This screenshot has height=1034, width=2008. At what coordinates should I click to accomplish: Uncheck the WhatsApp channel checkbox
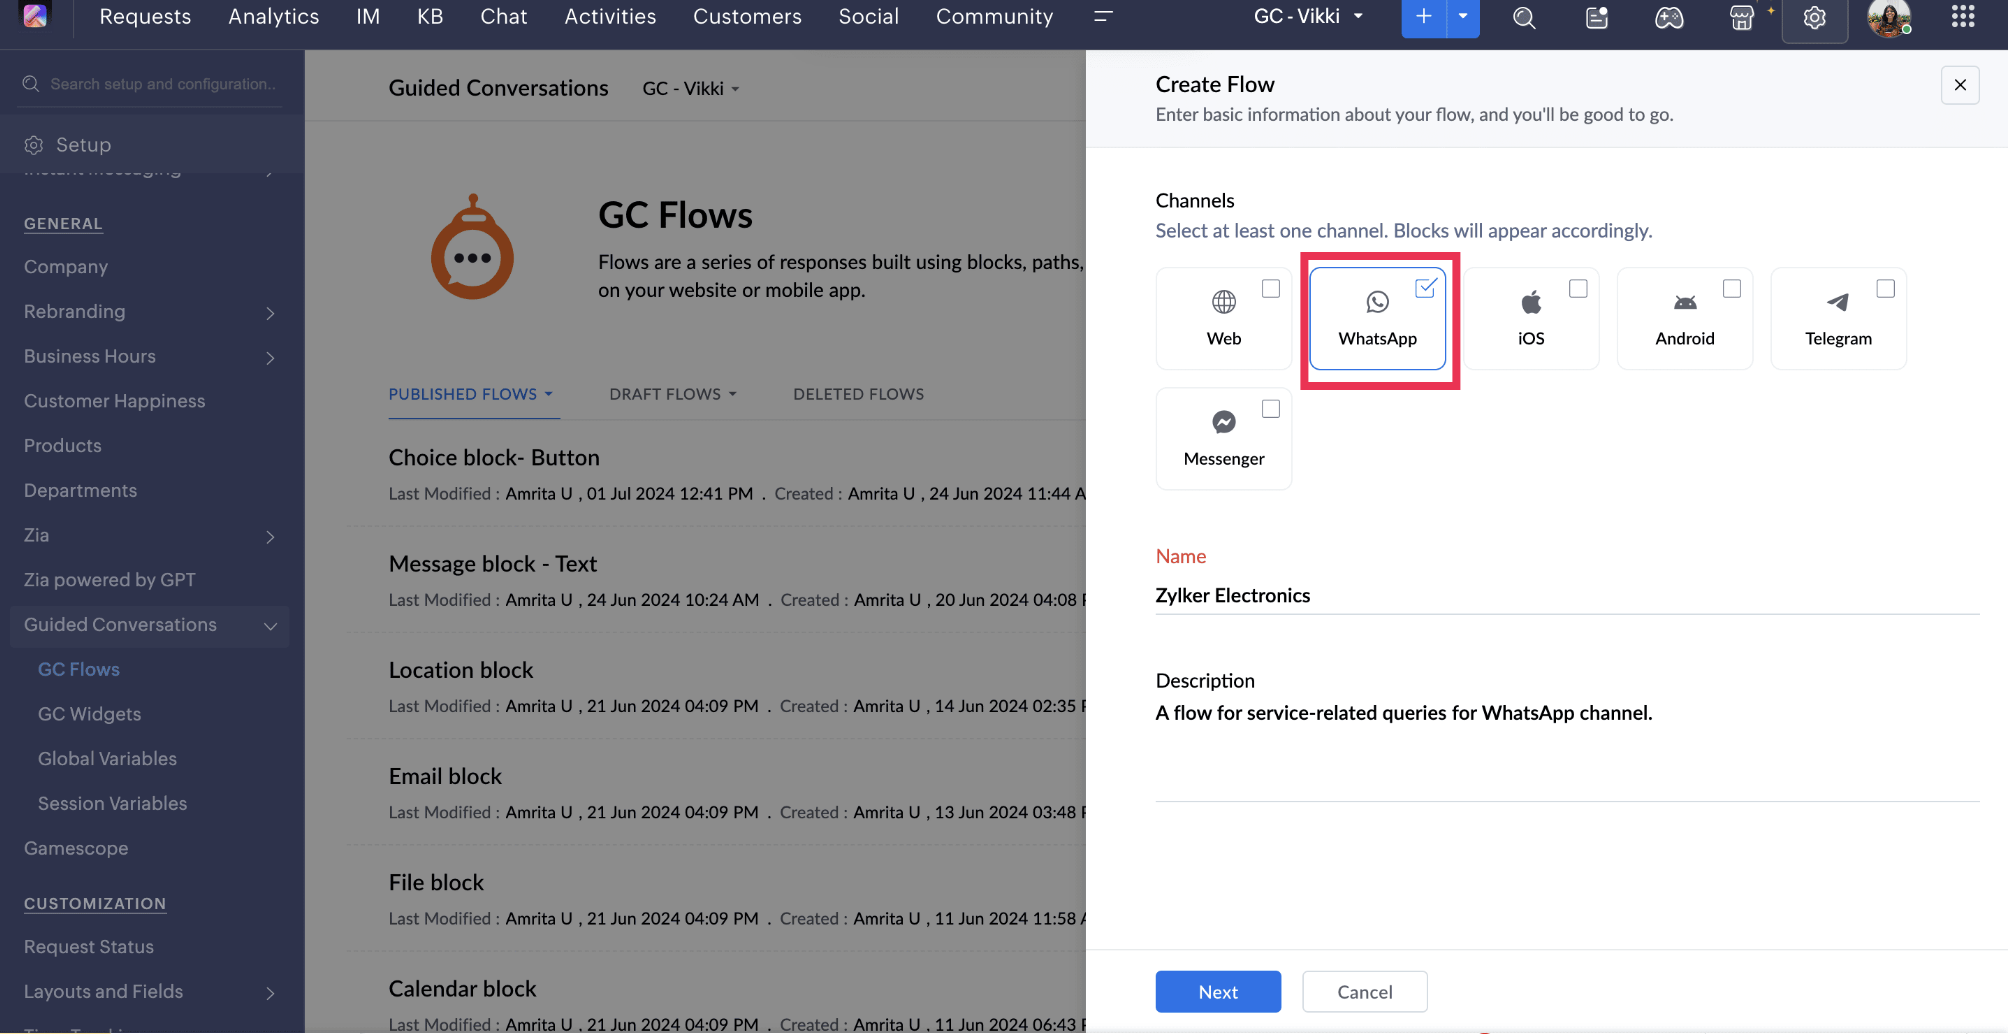pyautogui.click(x=1425, y=289)
